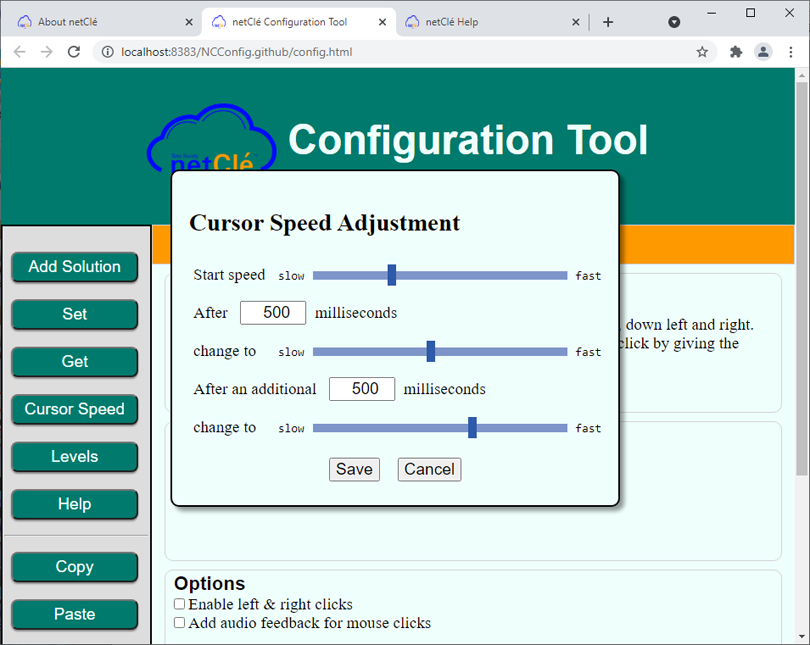The height and width of the screenshot is (645, 810).
Task: View site information icon in address bar
Action: (107, 52)
